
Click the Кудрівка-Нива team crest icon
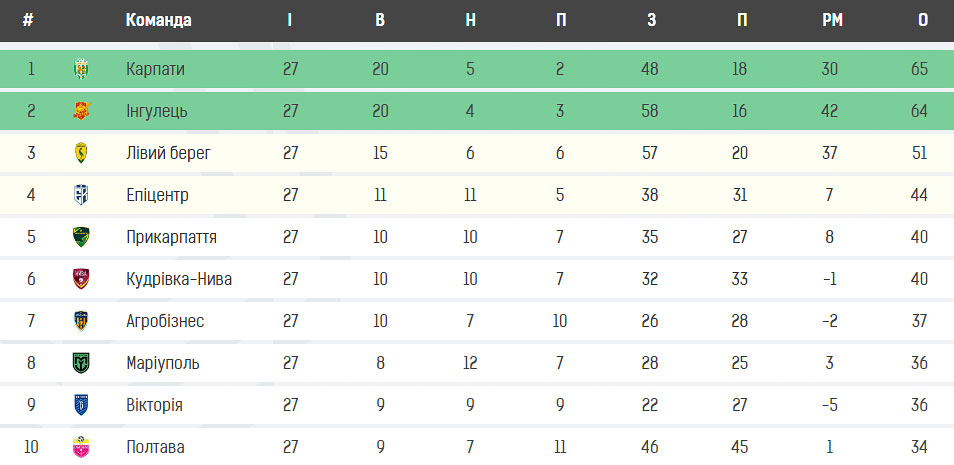pyautogui.click(x=81, y=279)
